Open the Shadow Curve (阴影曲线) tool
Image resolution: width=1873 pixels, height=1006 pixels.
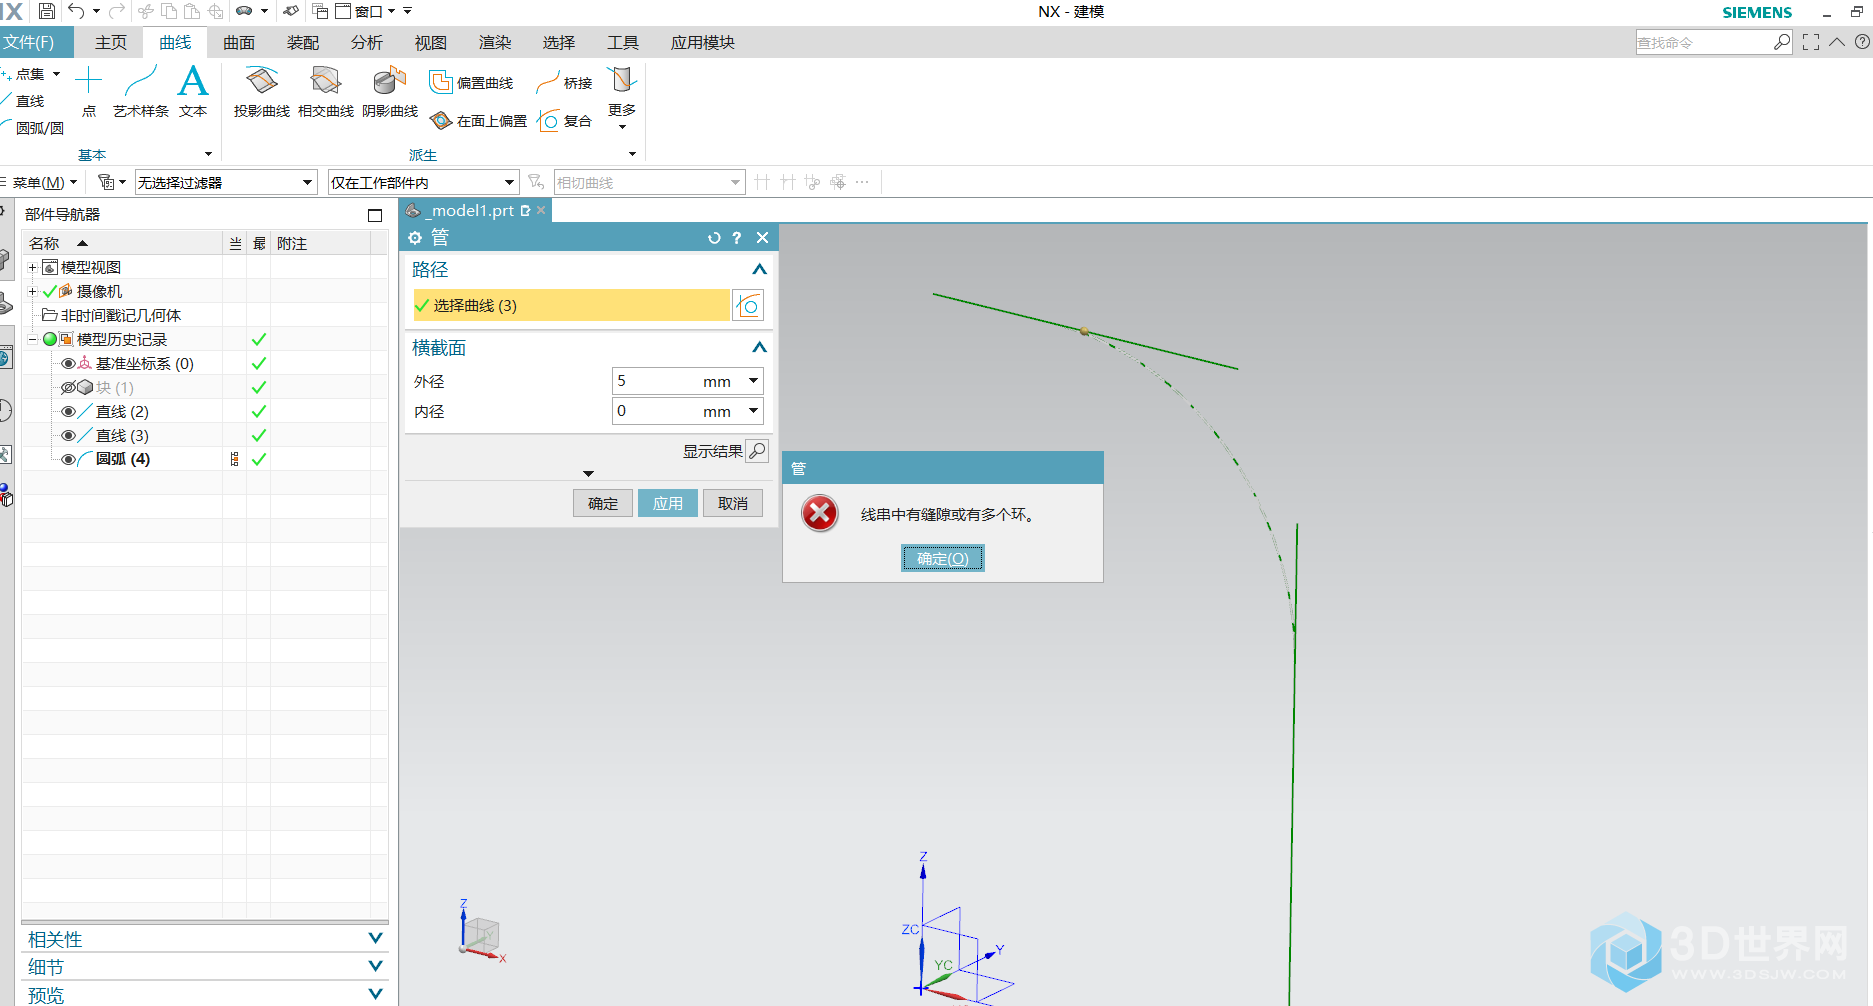pos(390,92)
